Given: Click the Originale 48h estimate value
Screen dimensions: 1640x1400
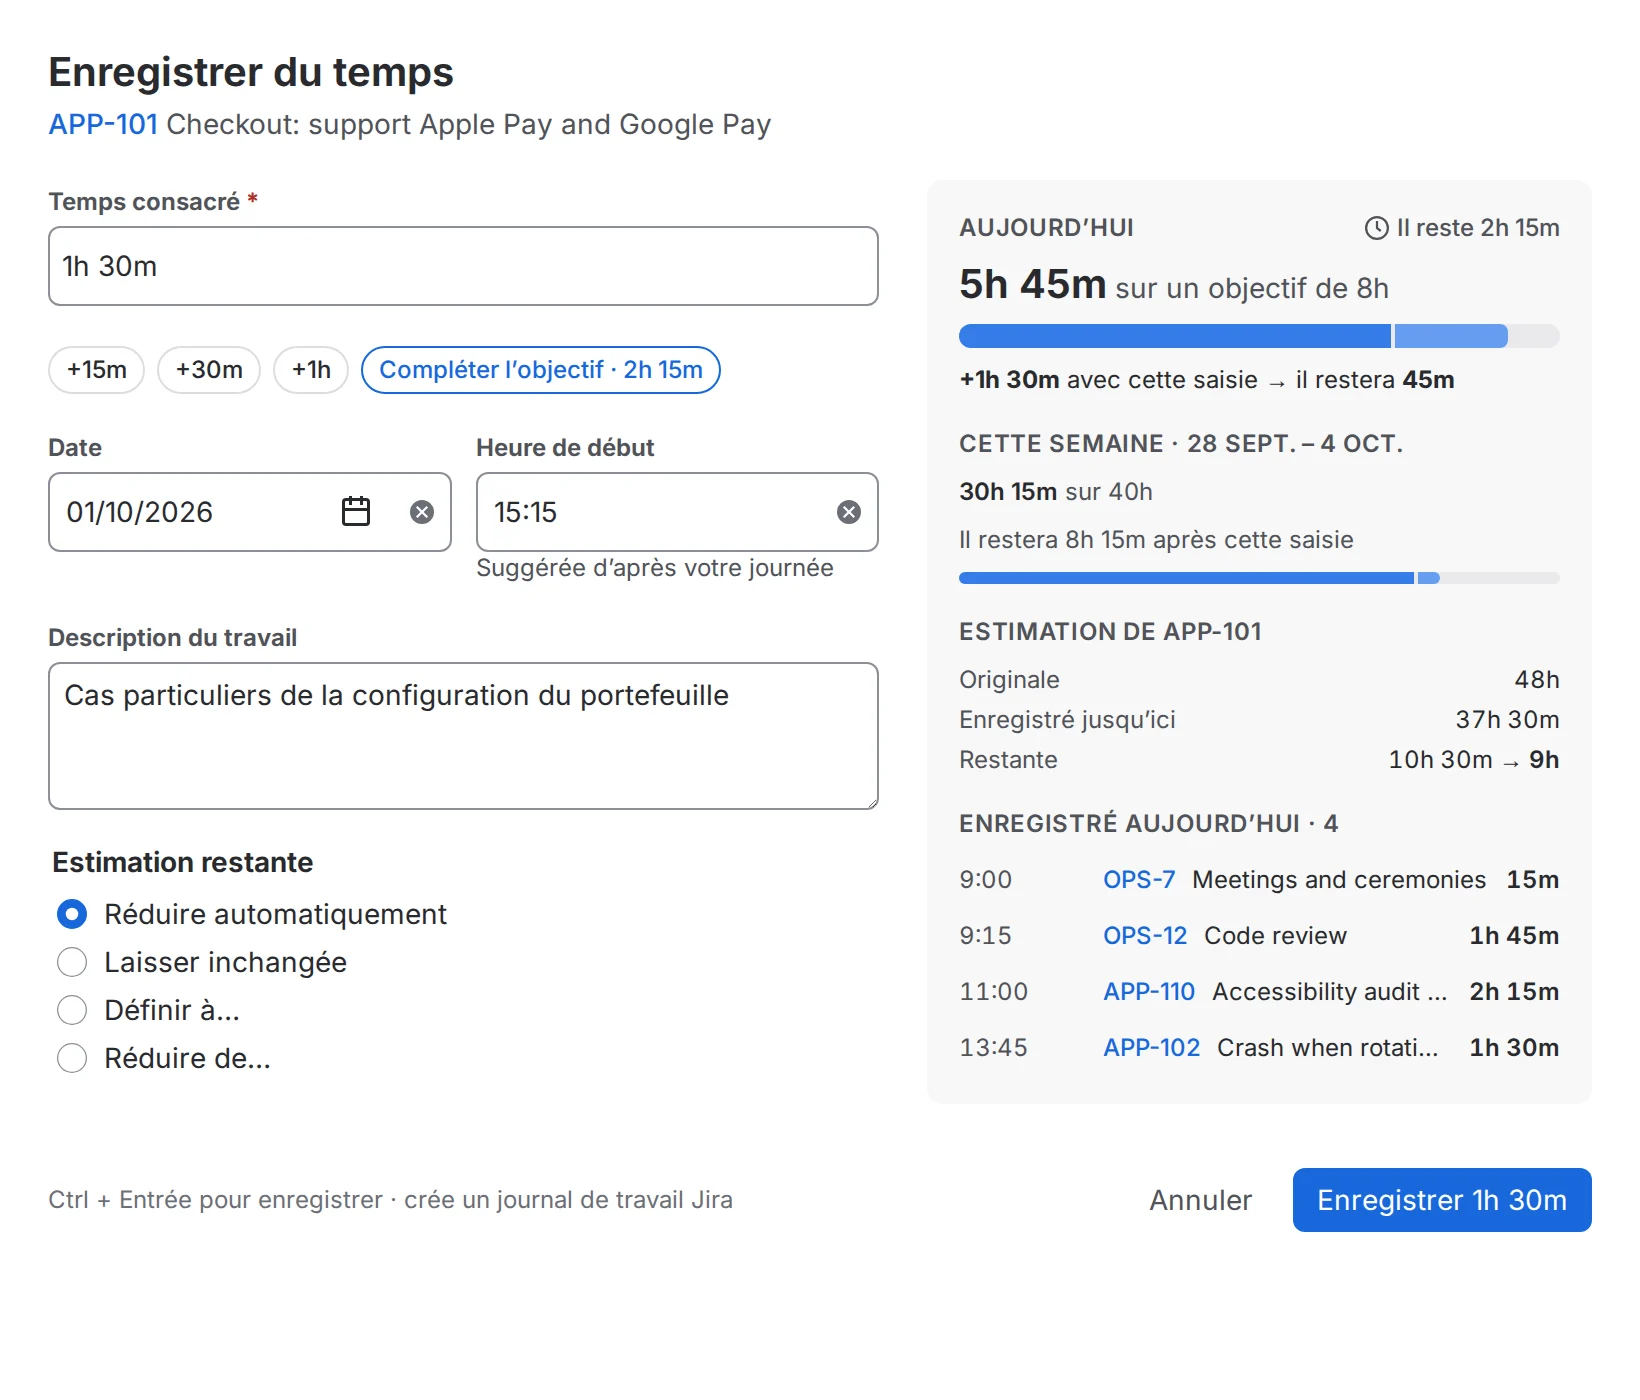Looking at the screenshot, I should [x=1537, y=680].
